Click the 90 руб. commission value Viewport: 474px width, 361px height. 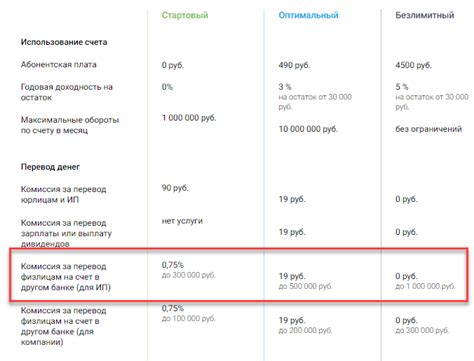pyautogui.click(x=175, y=188)
